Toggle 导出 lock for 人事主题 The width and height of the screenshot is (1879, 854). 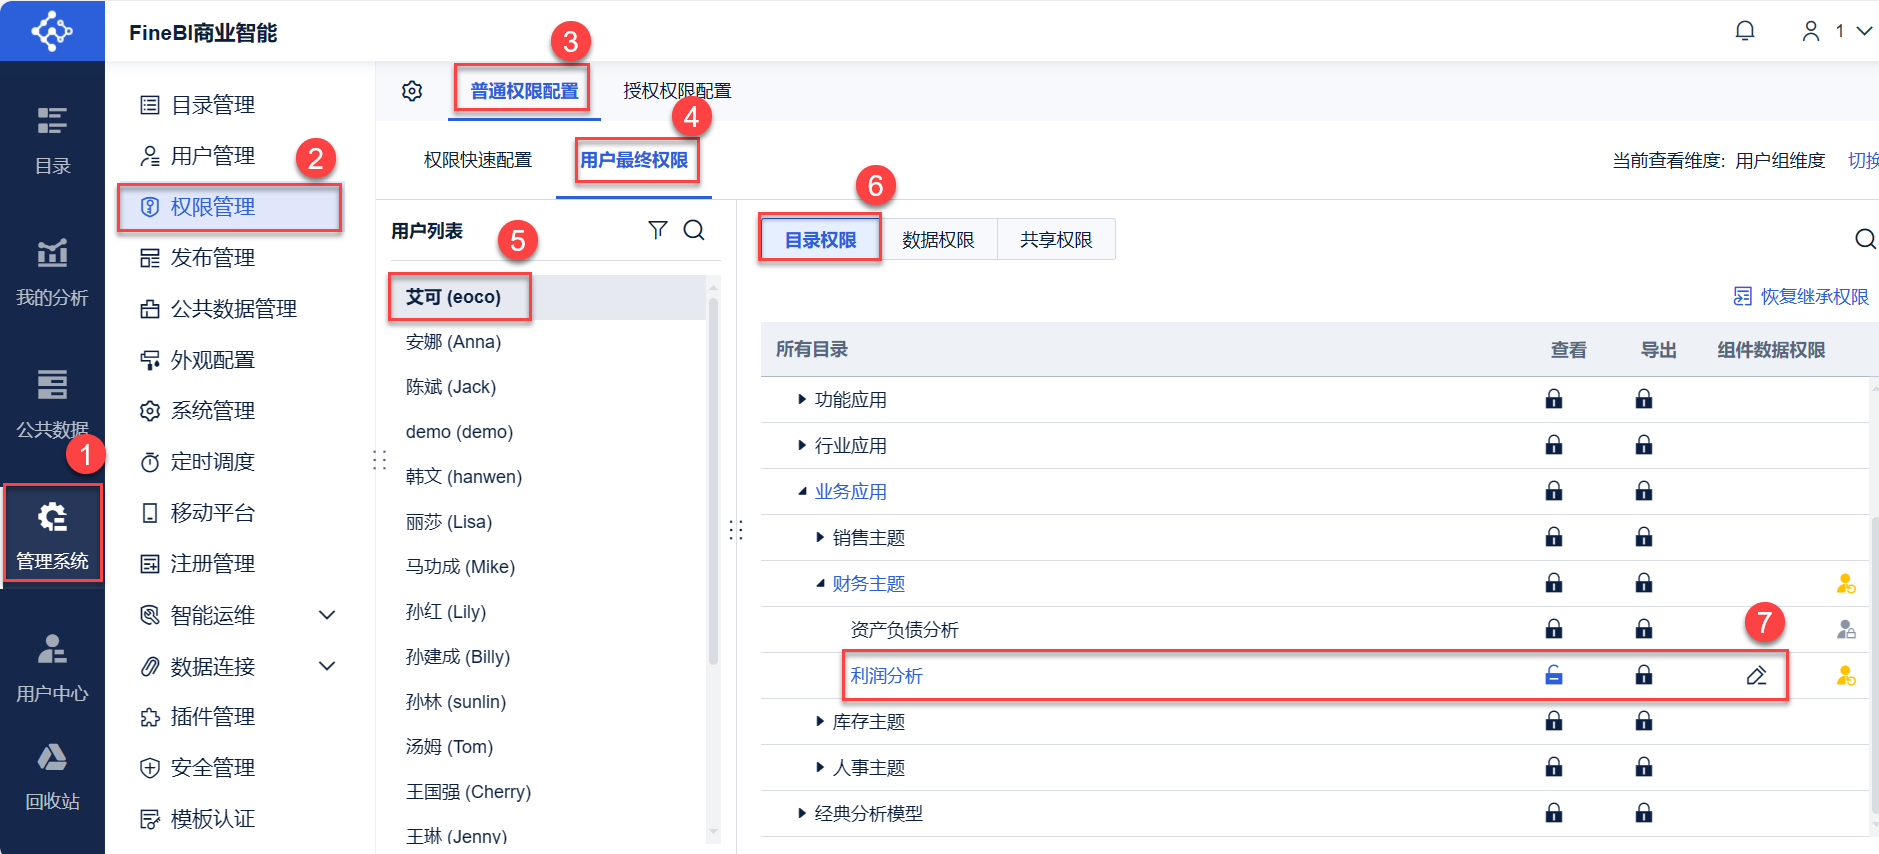[x=1644, y=767]
